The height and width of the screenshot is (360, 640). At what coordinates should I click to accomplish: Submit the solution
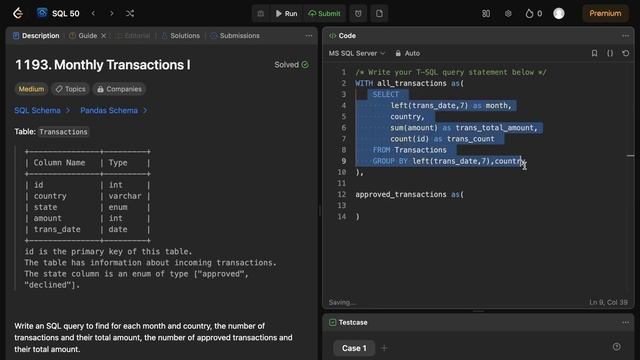[324, 13]
